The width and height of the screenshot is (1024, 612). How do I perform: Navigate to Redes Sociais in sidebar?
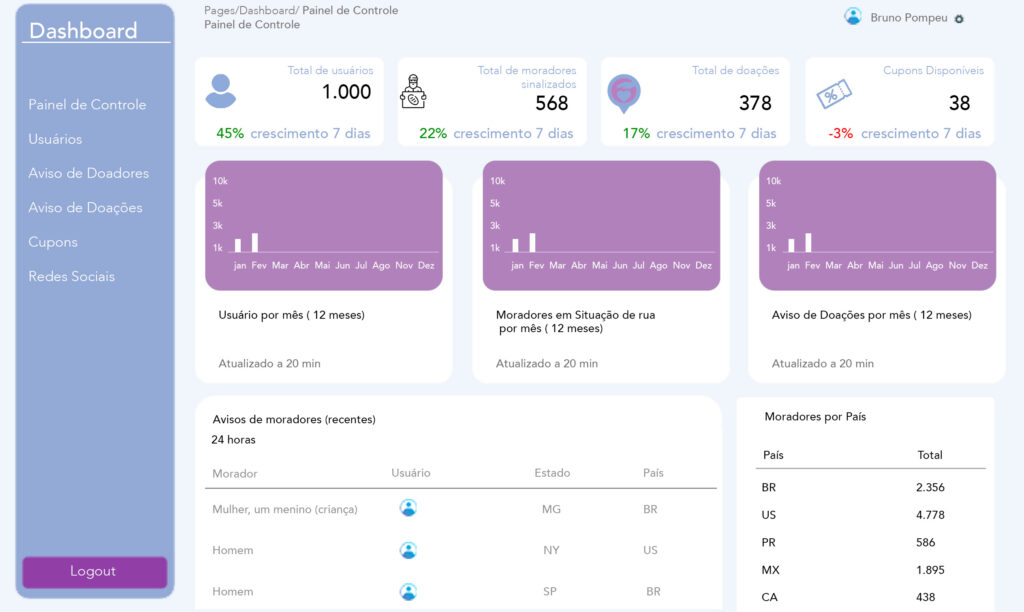coord(71,276)
